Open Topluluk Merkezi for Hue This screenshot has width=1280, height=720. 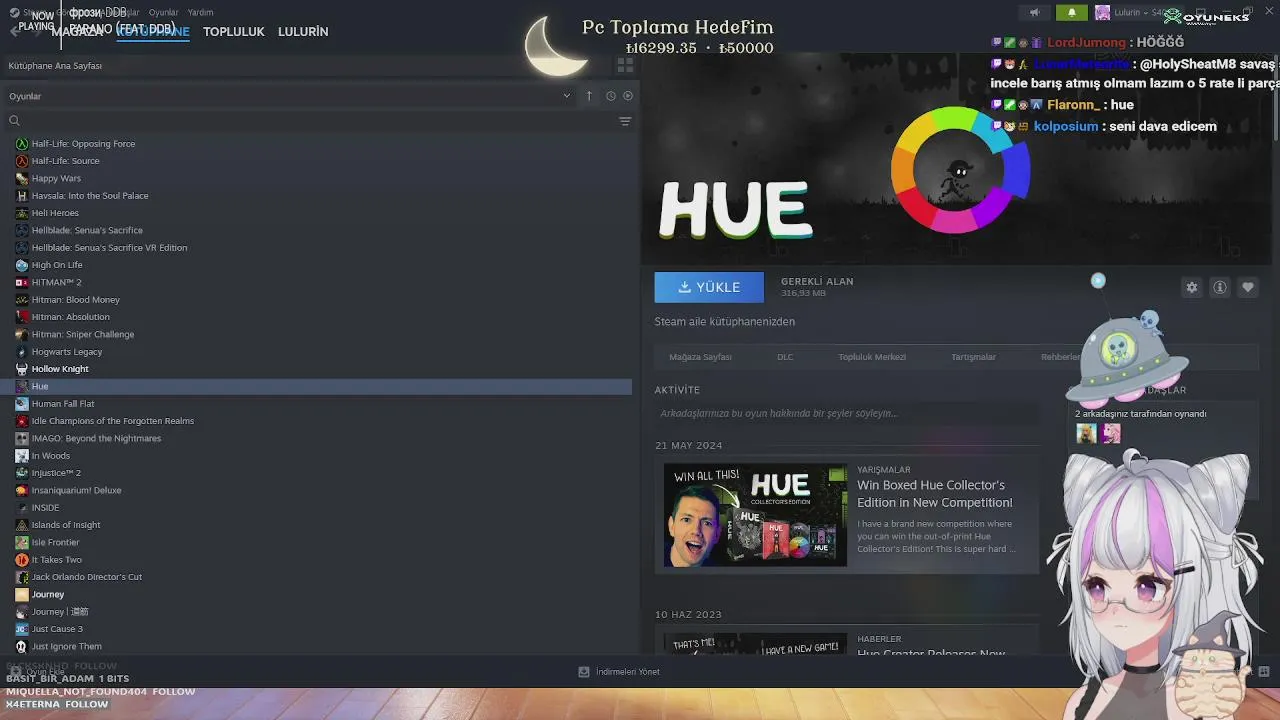tap(872, 357)
